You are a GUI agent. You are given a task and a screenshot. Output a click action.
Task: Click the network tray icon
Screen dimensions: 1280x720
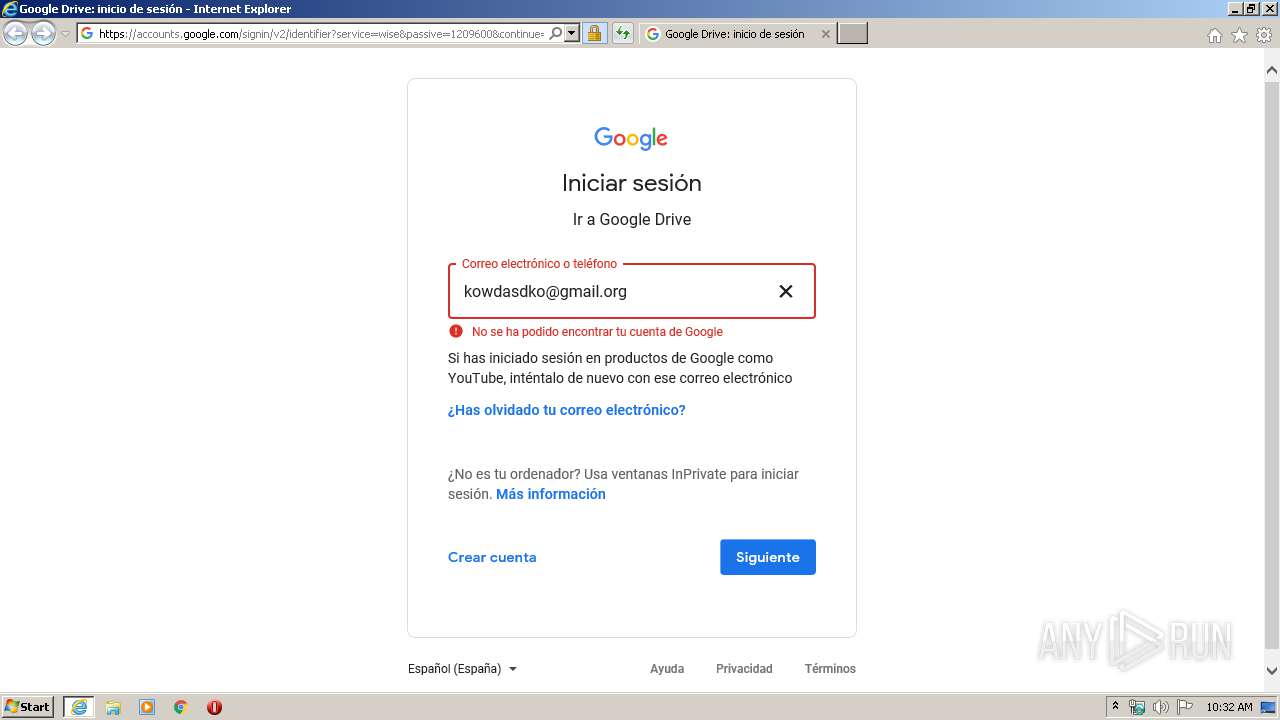[1137, 707]
